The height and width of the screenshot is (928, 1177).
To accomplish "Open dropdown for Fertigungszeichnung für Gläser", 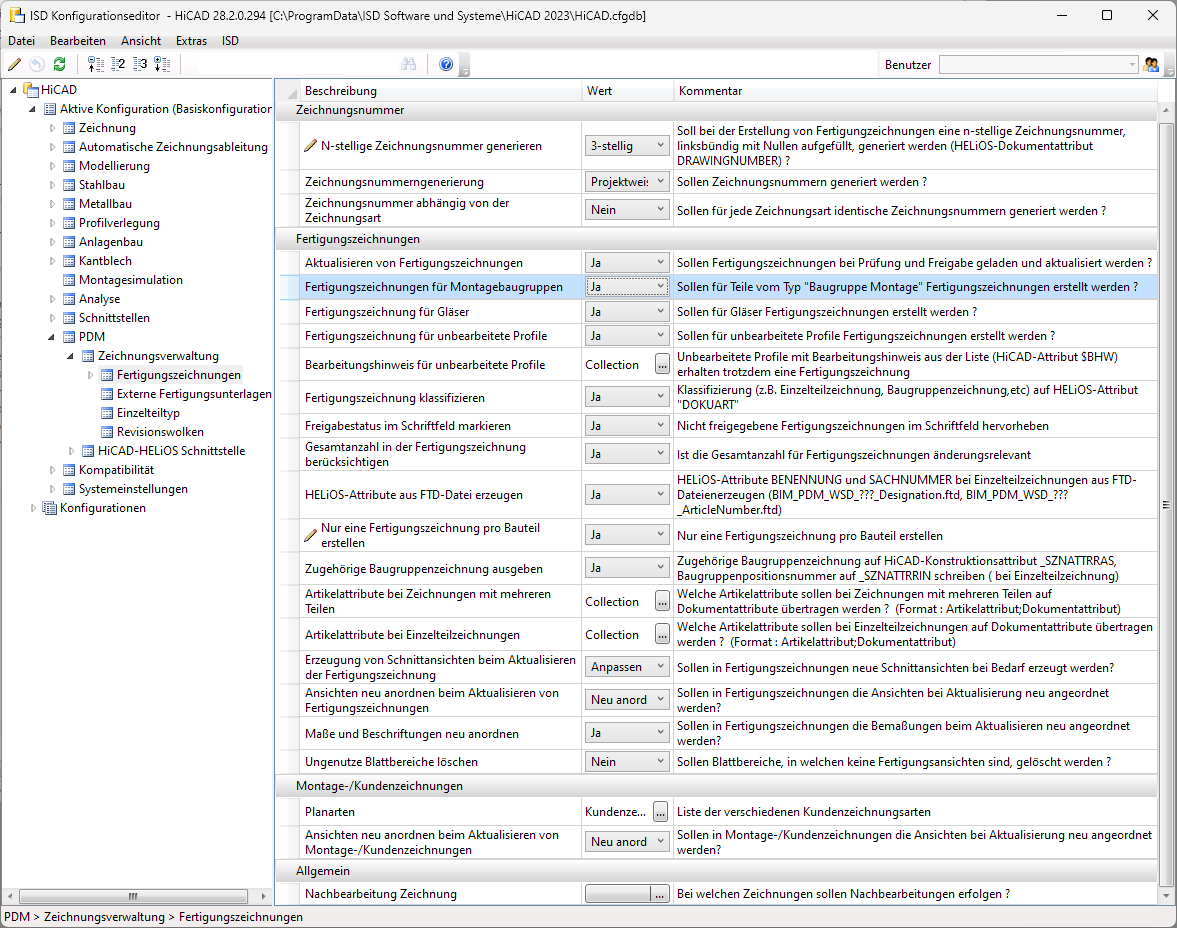I will [627, 312].
